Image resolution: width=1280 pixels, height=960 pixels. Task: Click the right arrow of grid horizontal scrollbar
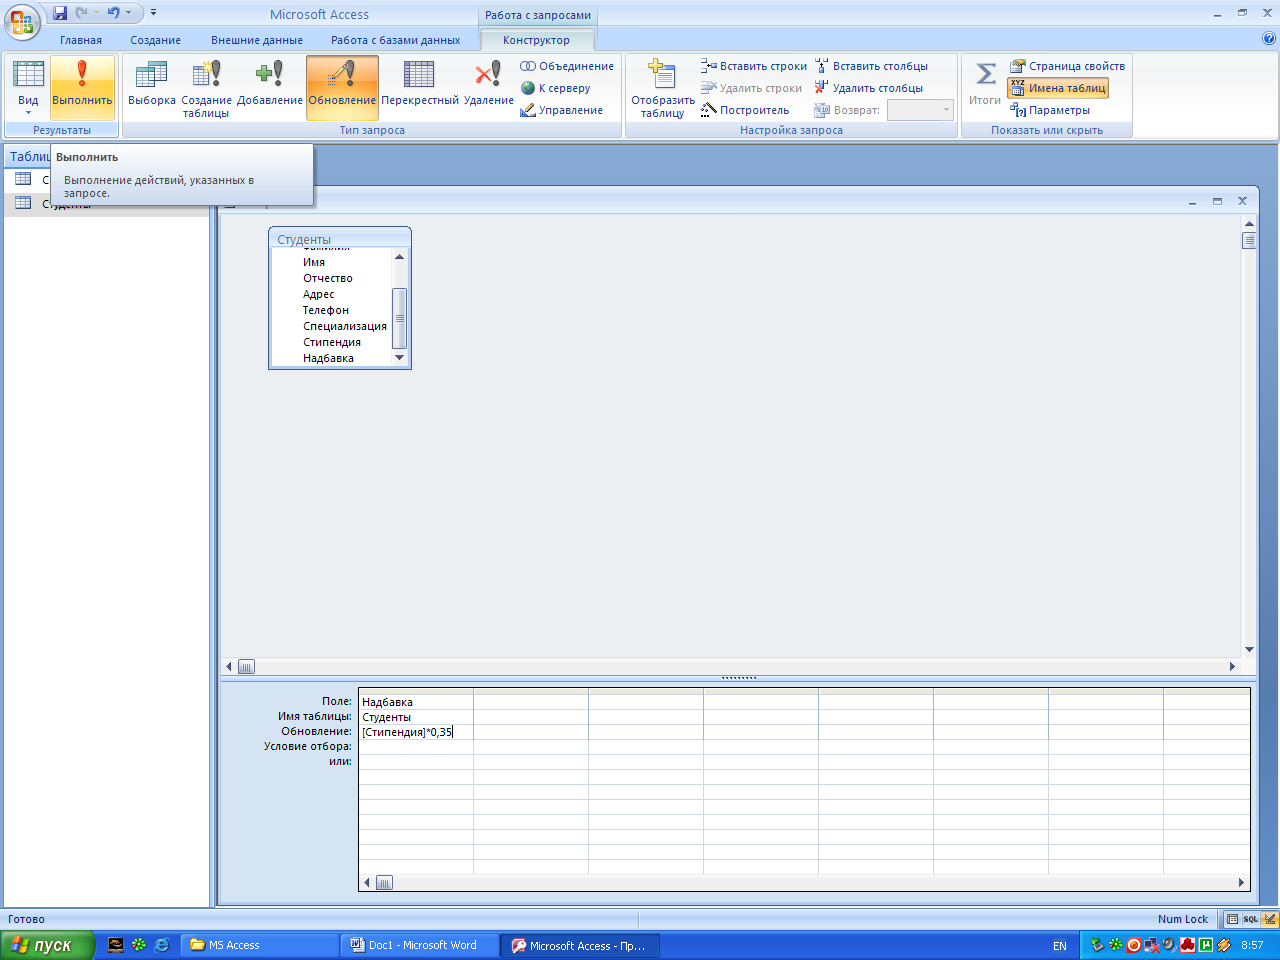[1241, 882]
